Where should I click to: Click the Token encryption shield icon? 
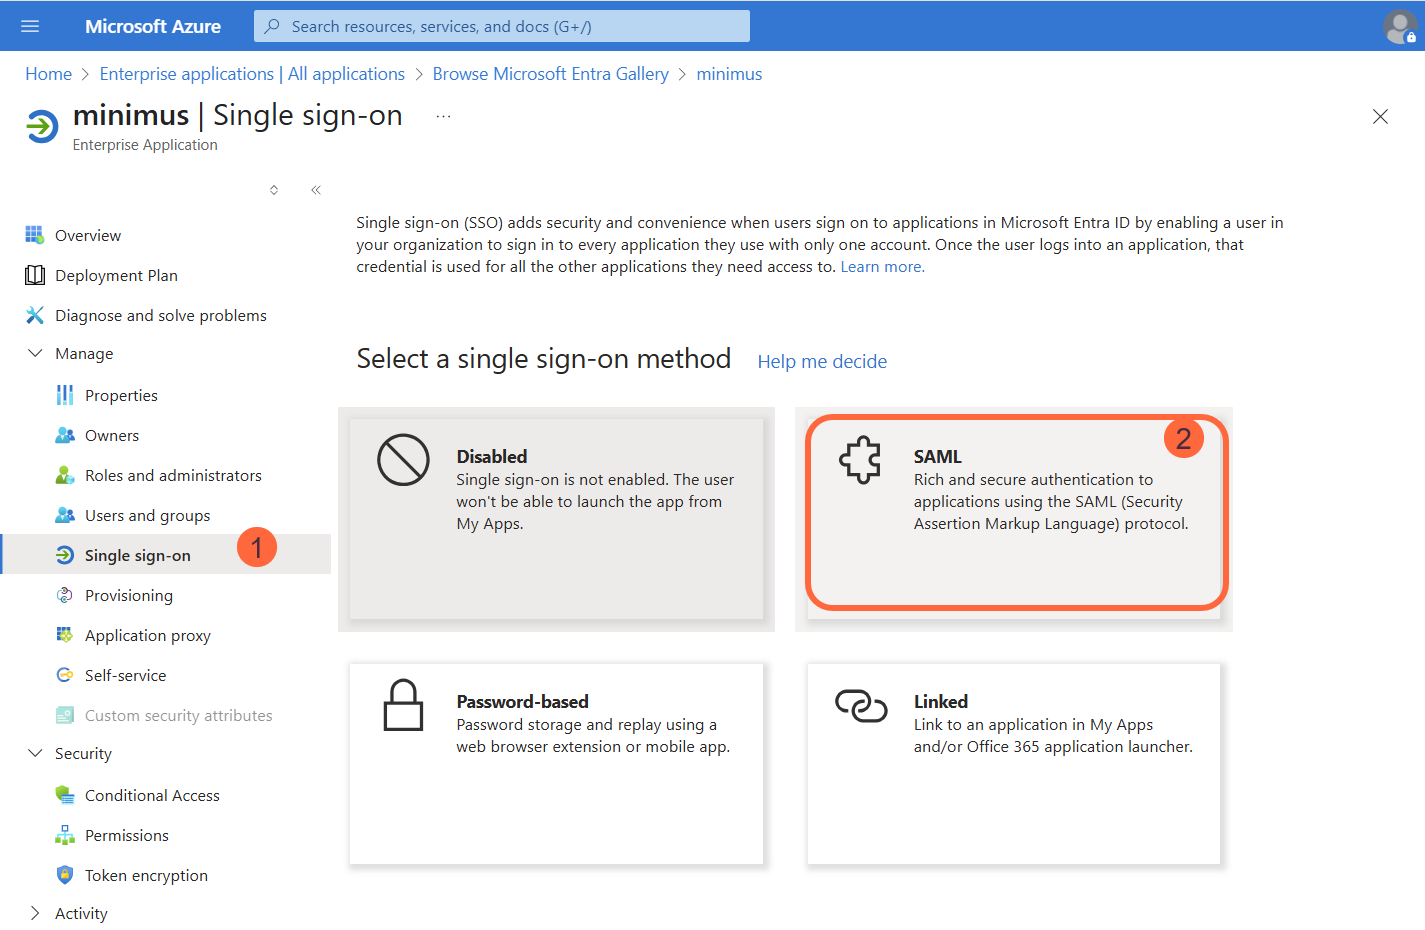click(x=65, y=875)
